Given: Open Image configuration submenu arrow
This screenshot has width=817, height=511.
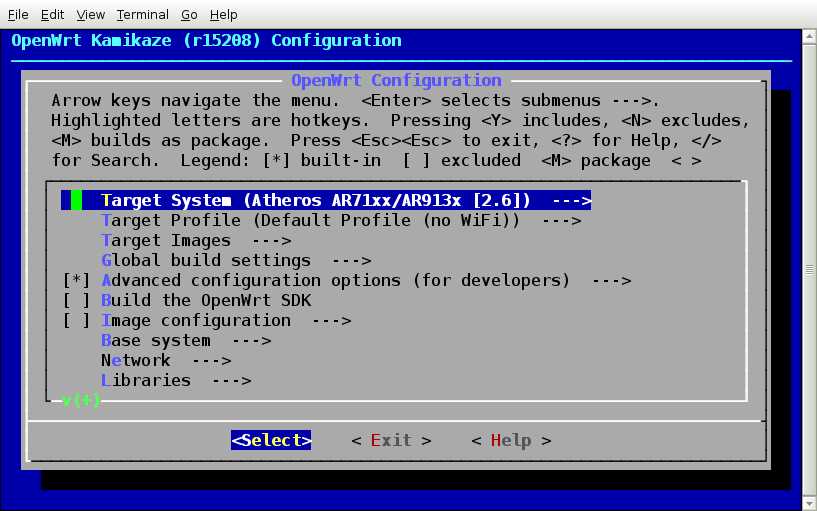Looking at the screenshot, I should coord(331,321).
